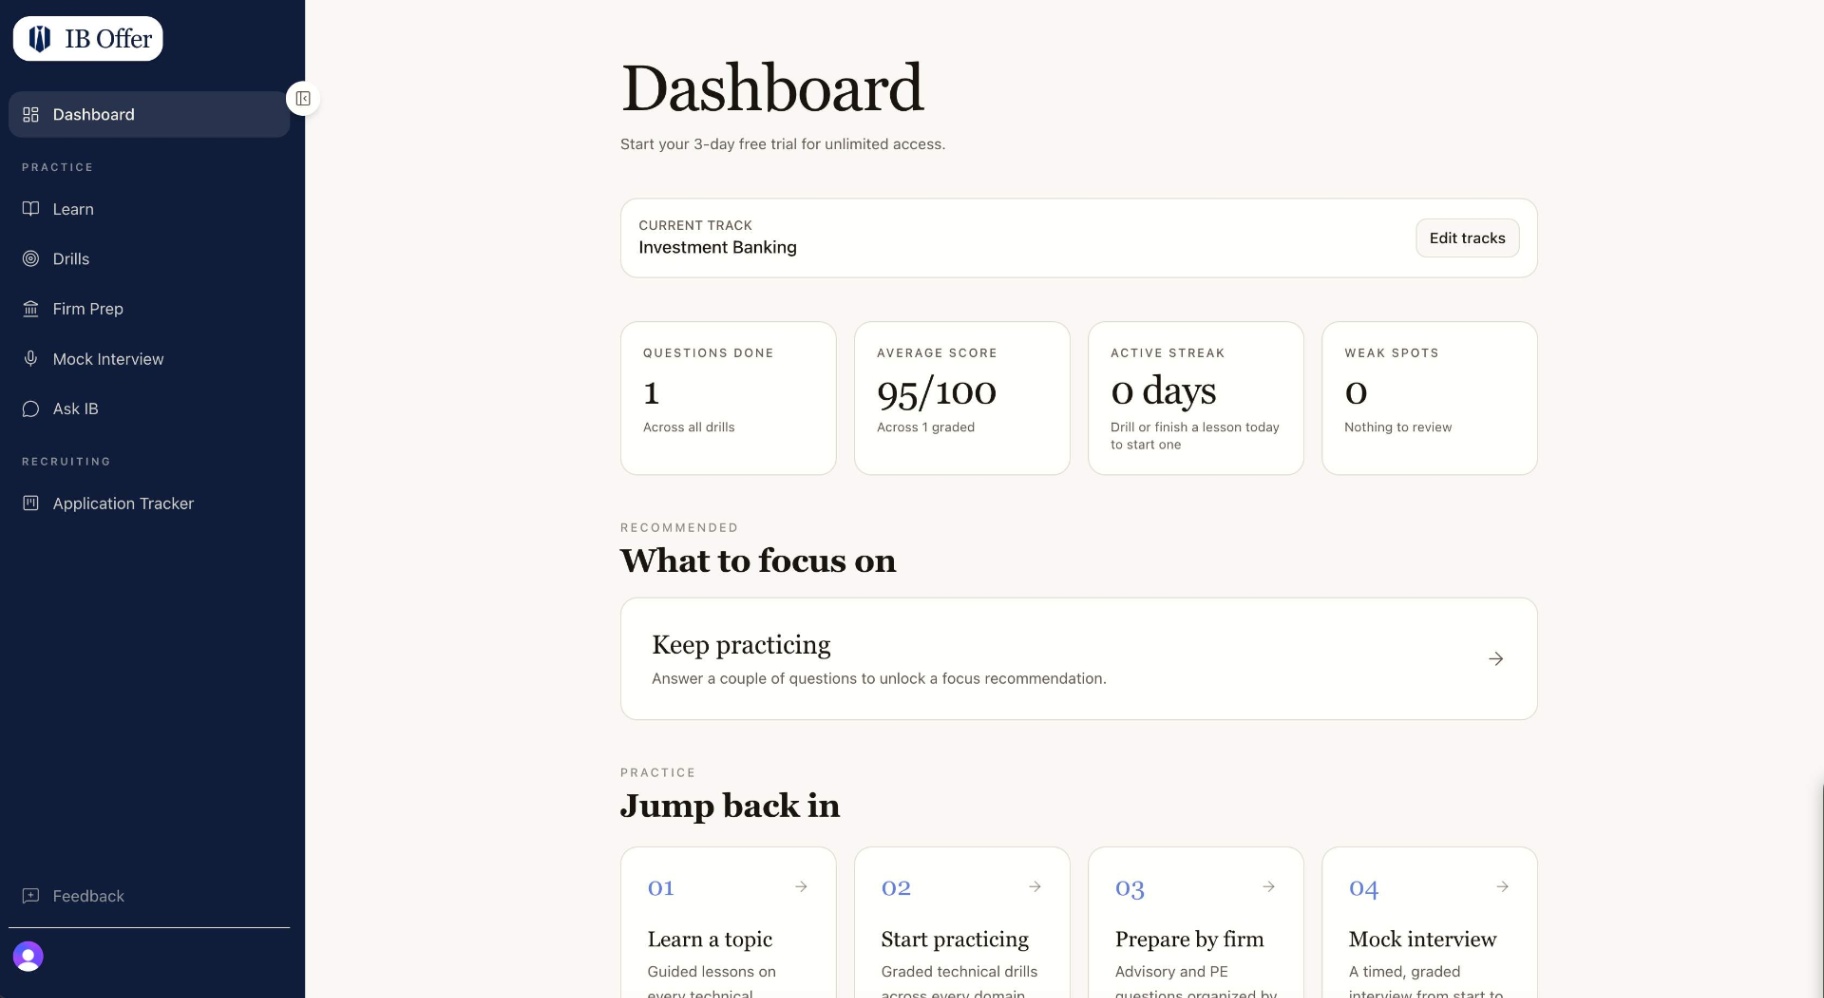Open the Drills target icon
1824x998 pixels.
pyautogui.click(x=31, y=259)
